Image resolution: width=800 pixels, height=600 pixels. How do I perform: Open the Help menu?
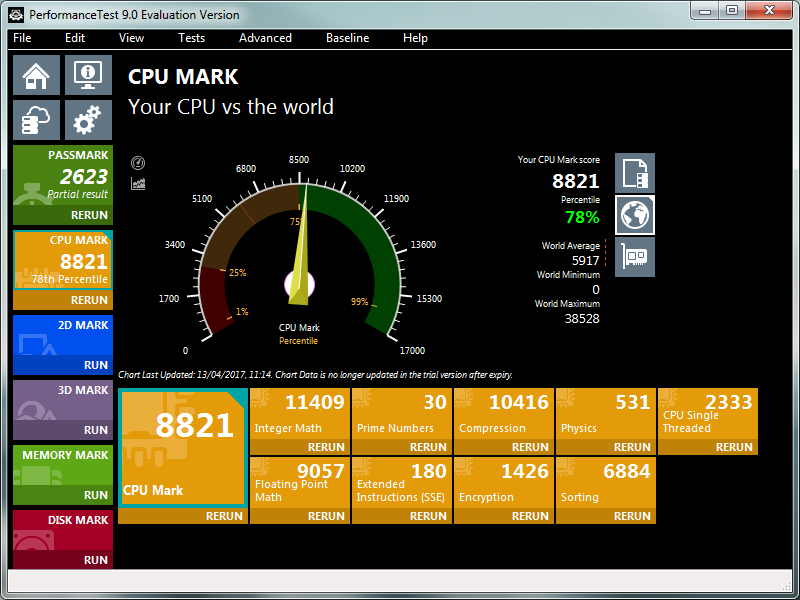415,38
